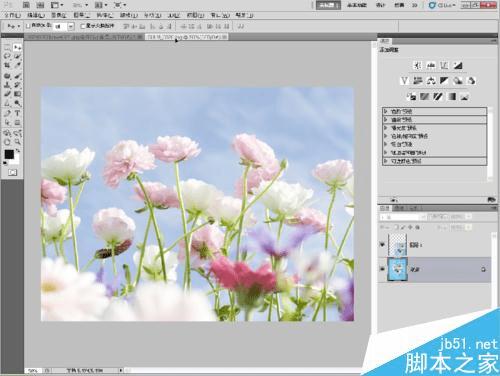Launch Bridge from the application bar
This screenshot has height=376, width=500.
[x=26, y=5]
